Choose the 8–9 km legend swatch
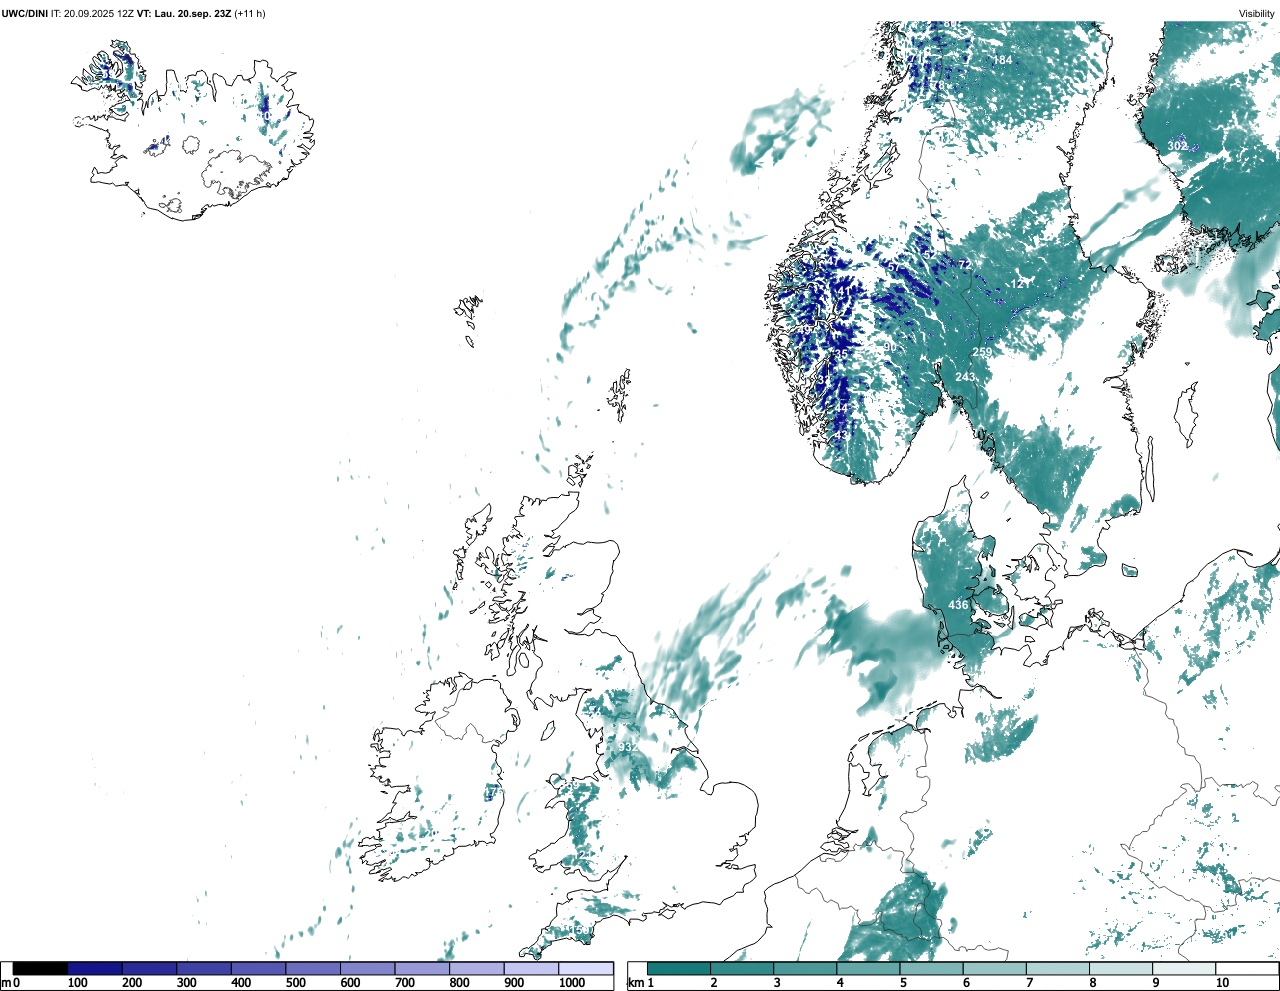The height and width of the screenshot is (991, 1280). tap(1120, 969)
